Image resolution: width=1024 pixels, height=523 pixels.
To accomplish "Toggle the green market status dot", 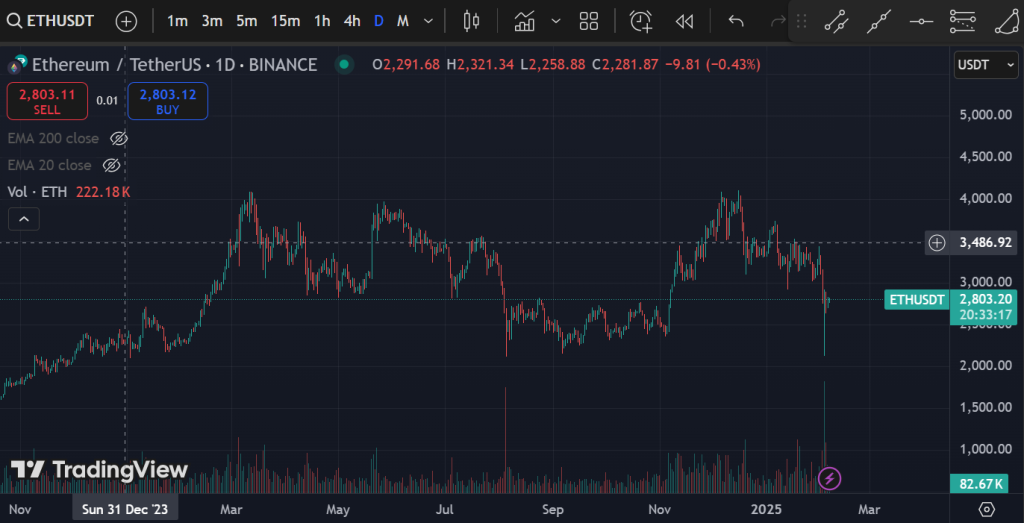I will [344, 65].
